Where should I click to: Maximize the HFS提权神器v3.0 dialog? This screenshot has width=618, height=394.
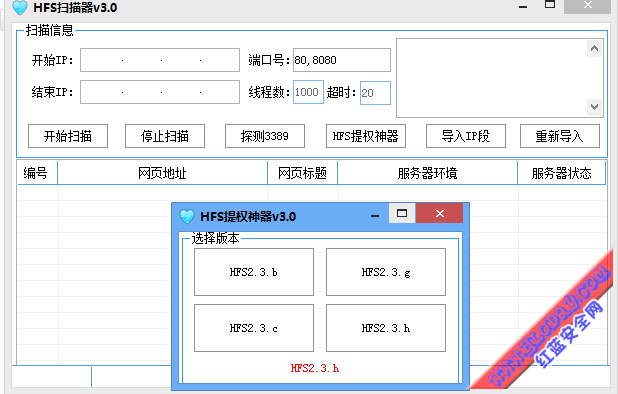pos(402,213)
